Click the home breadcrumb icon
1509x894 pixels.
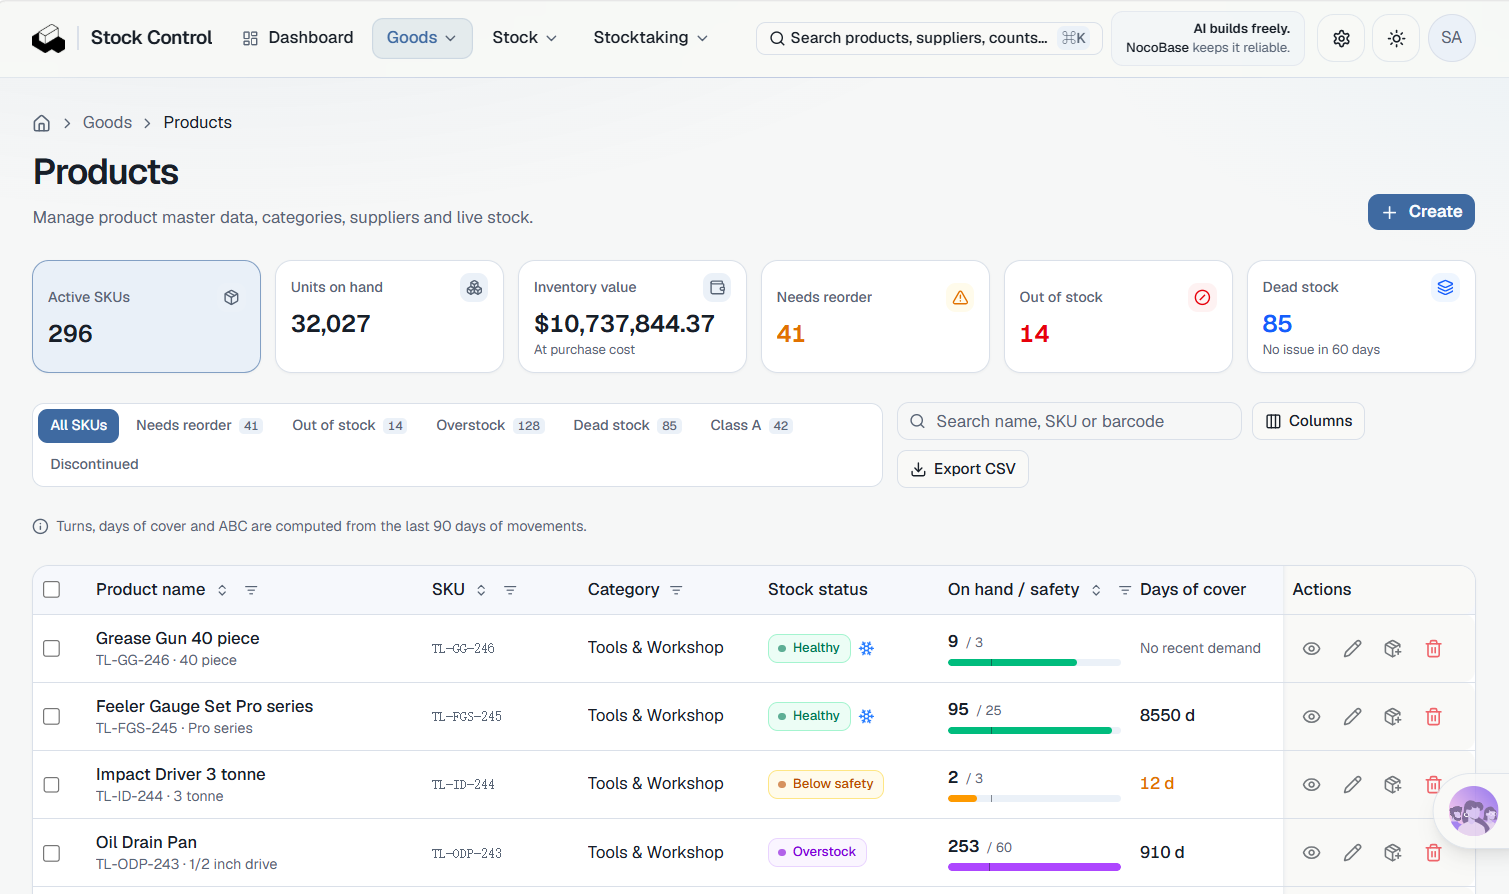point(42,123)
